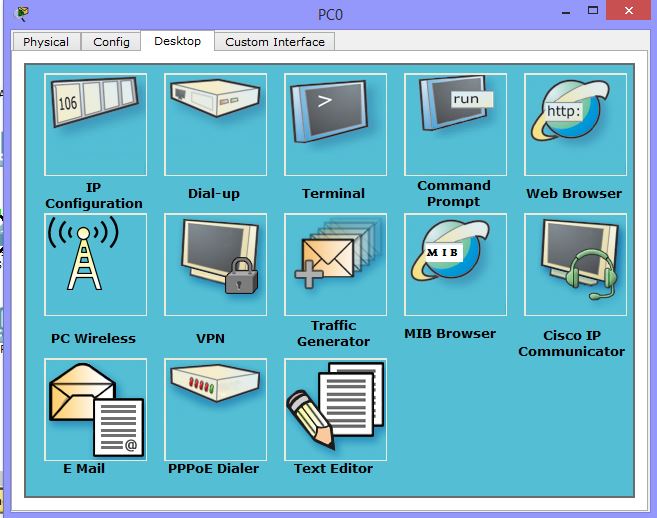Click the "IP Configuration" label

tap(94, 195)
